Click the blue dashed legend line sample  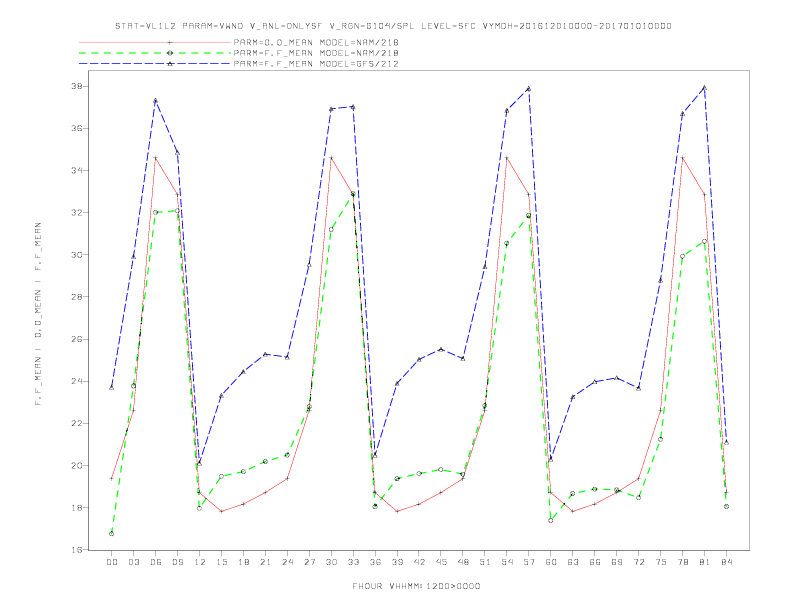click(x=155, y=64)
